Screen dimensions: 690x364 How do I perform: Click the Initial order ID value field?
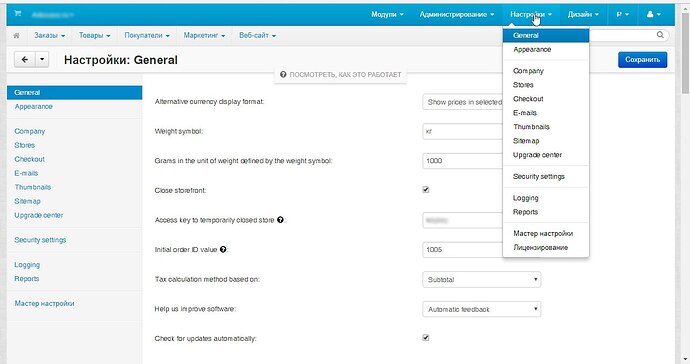(462, 250)
